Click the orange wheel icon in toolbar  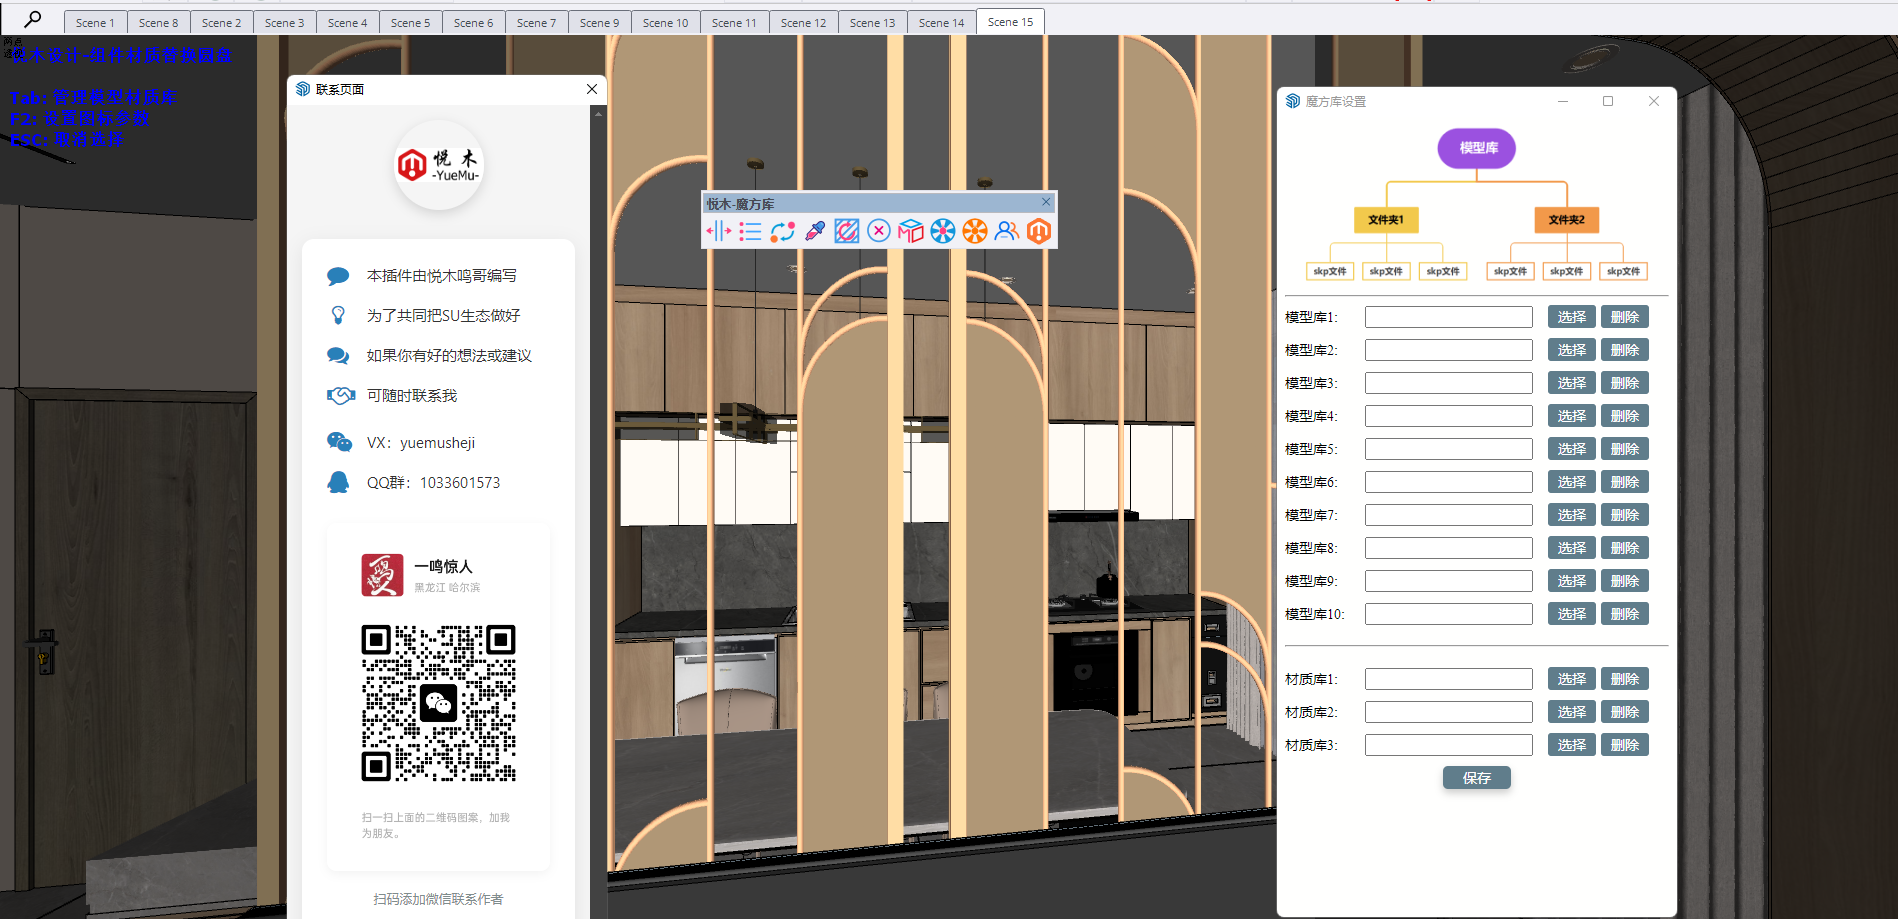(x=975, y=232)
